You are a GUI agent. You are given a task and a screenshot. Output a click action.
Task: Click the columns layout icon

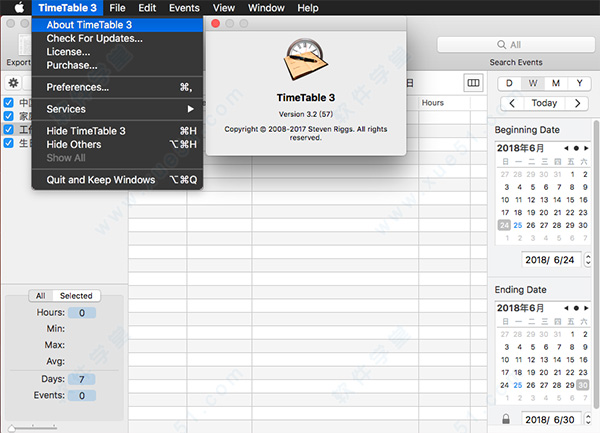(473, 83)
